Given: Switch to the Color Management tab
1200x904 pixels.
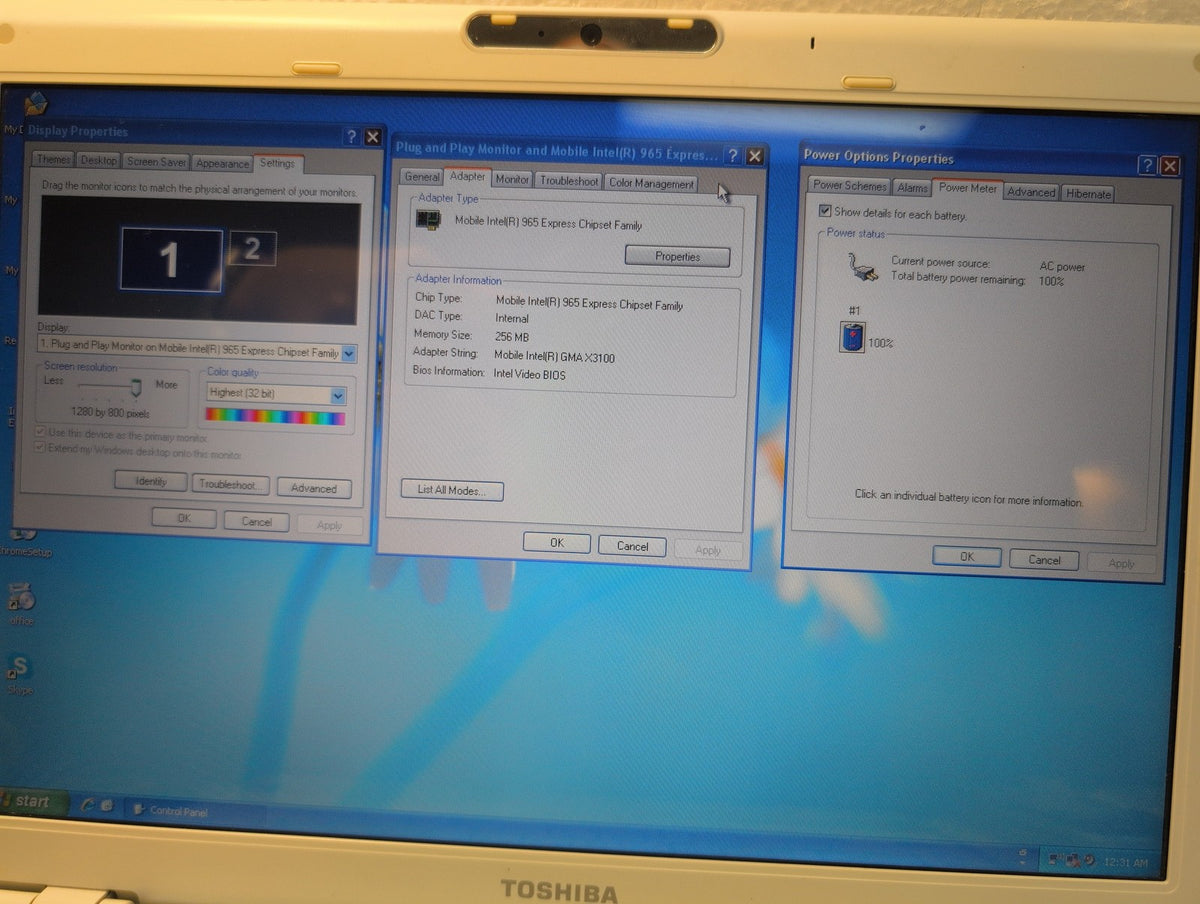Looking at the screenshot, I should coord(651,183).
